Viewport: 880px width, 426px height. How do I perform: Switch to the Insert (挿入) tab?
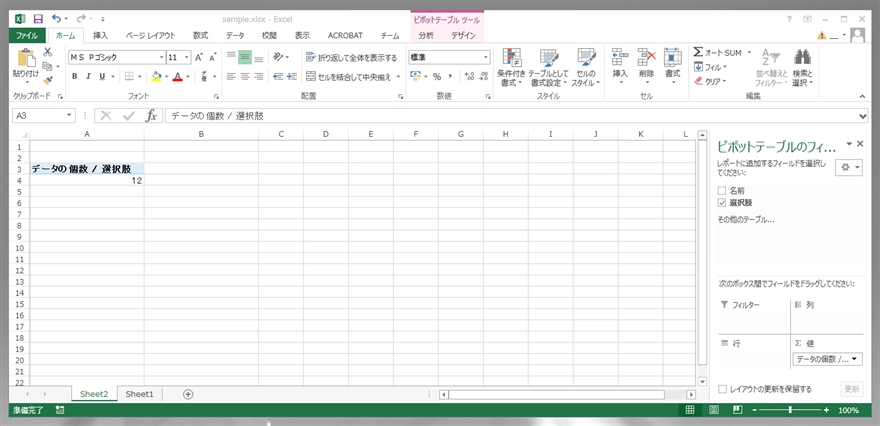100,35
